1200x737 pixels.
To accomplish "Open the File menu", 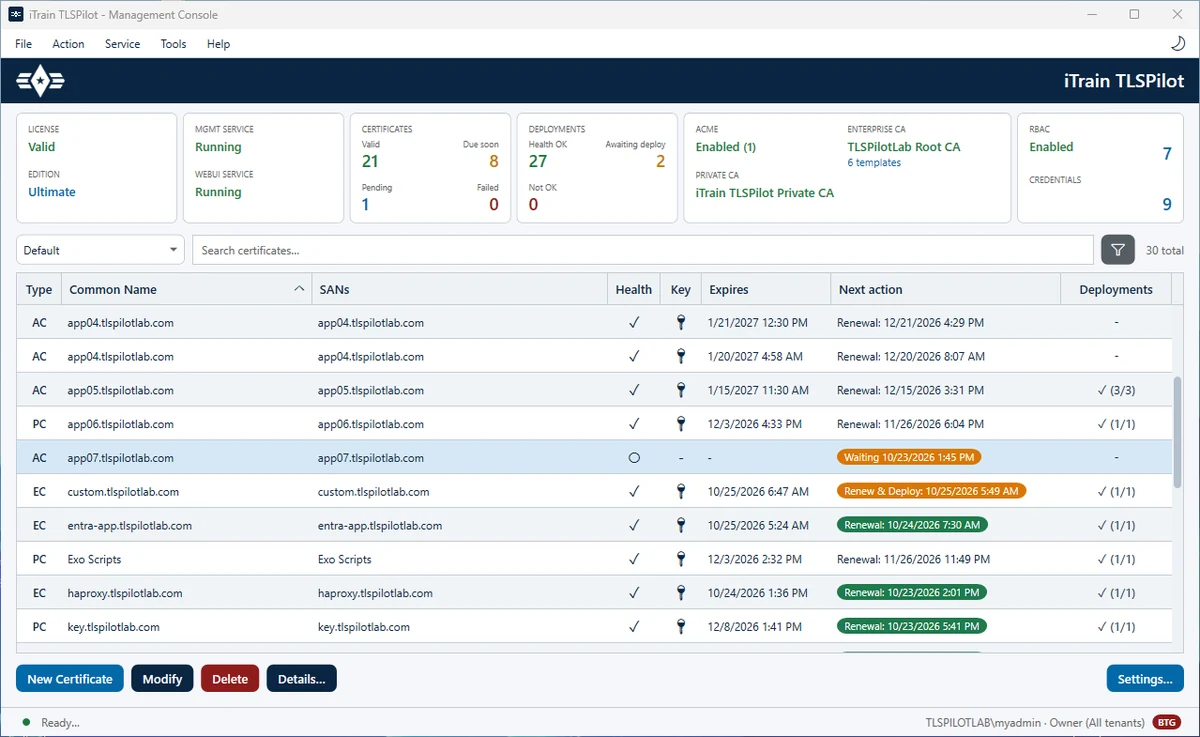I will 24,44.
